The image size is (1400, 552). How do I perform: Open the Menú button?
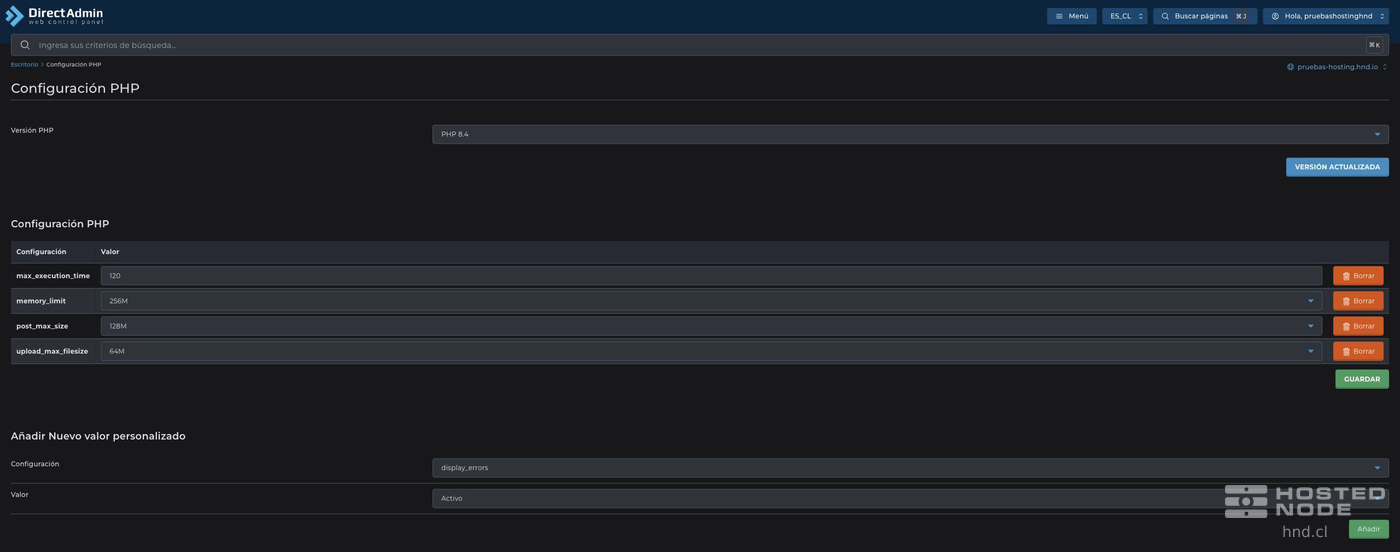1072,16
